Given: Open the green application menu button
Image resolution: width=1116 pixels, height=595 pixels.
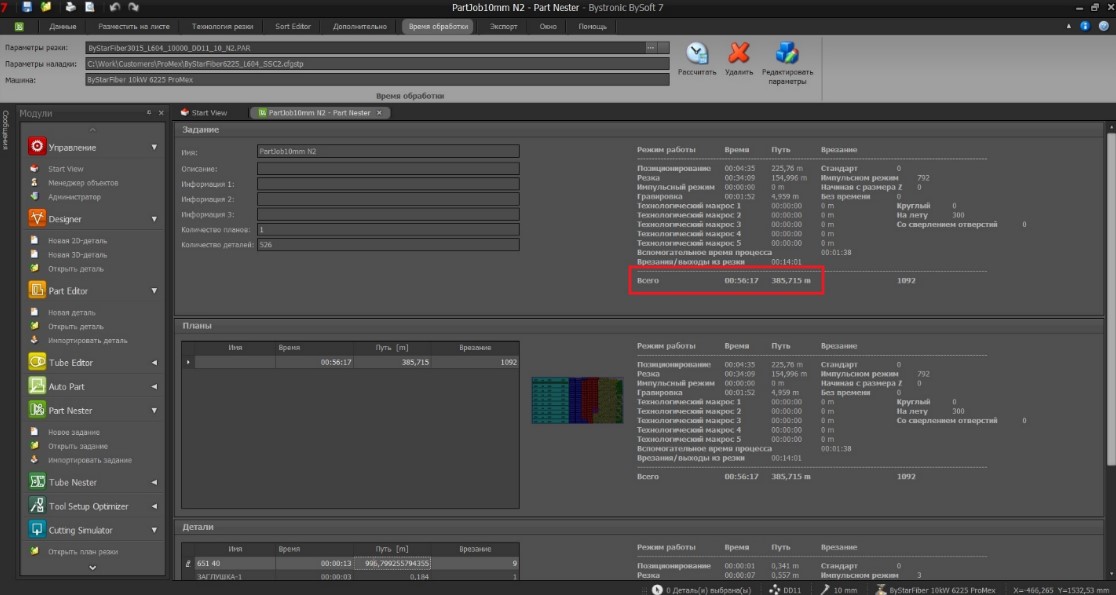Looking at the screenshot, I should (x=19, y=26).
